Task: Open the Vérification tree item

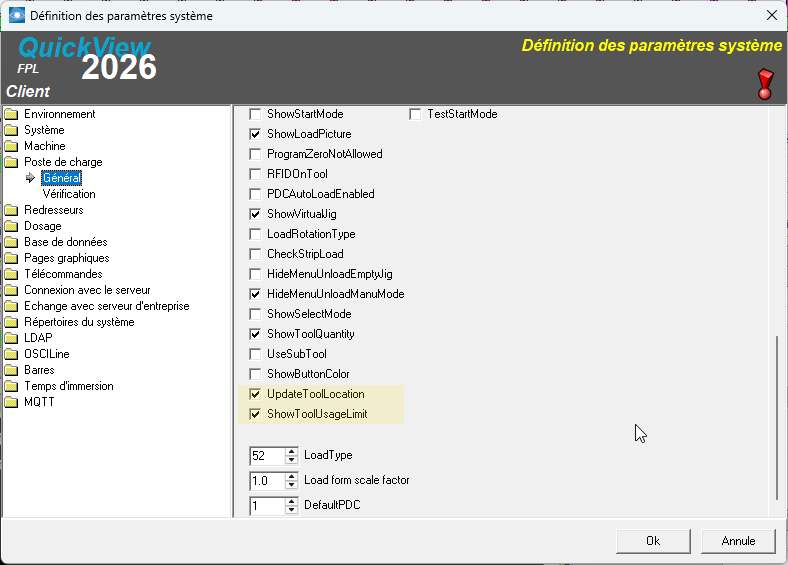Action: [69, 194]
